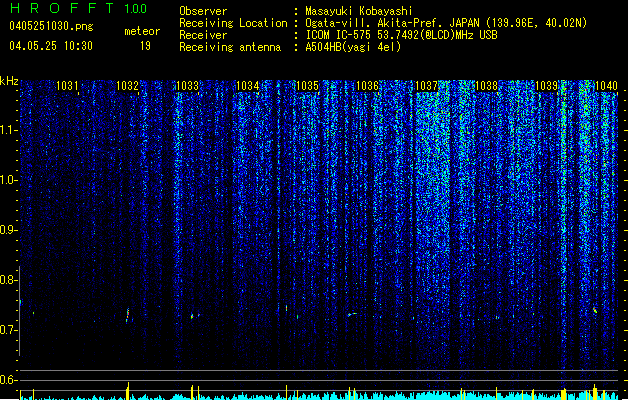629x400 pixels.
Task: Click the 0.9 kHz axis label
Action: click(x=8, y=230)
